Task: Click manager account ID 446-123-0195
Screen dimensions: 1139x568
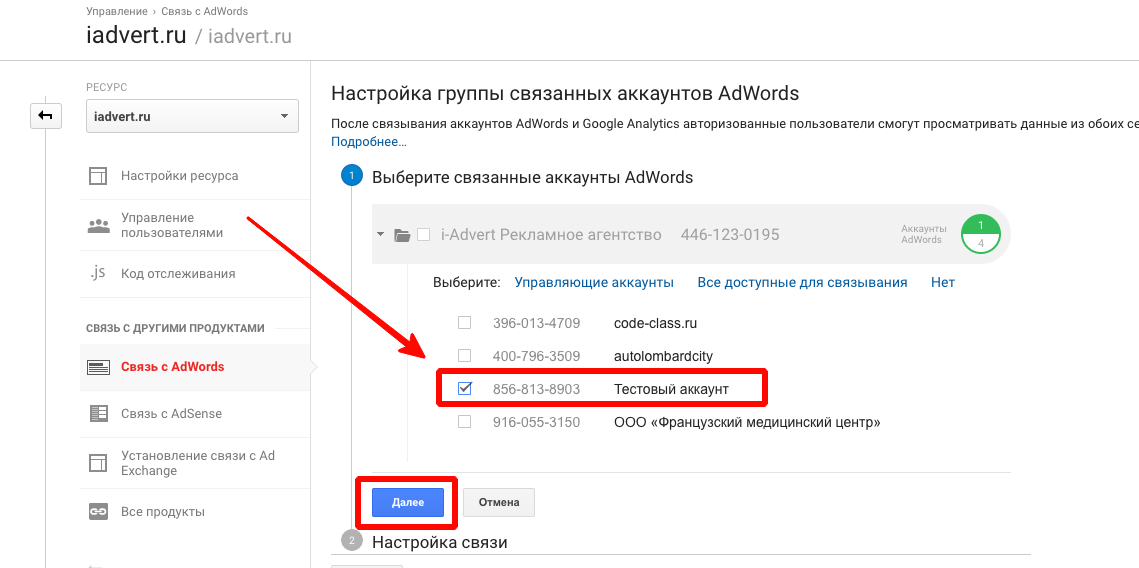Action: pos(729,235)
